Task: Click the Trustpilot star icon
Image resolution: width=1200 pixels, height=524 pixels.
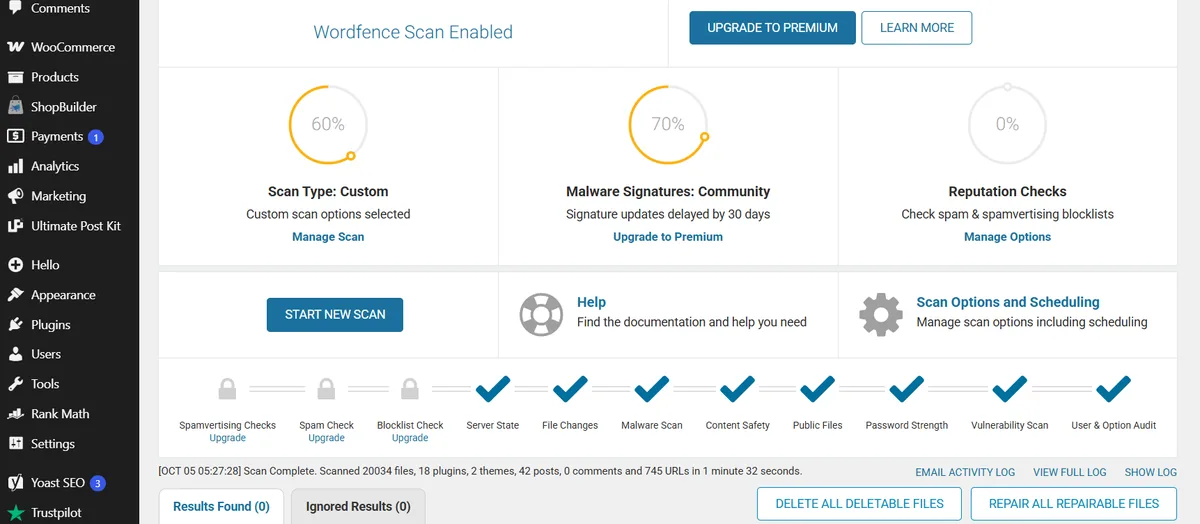Action: [15, 513]
